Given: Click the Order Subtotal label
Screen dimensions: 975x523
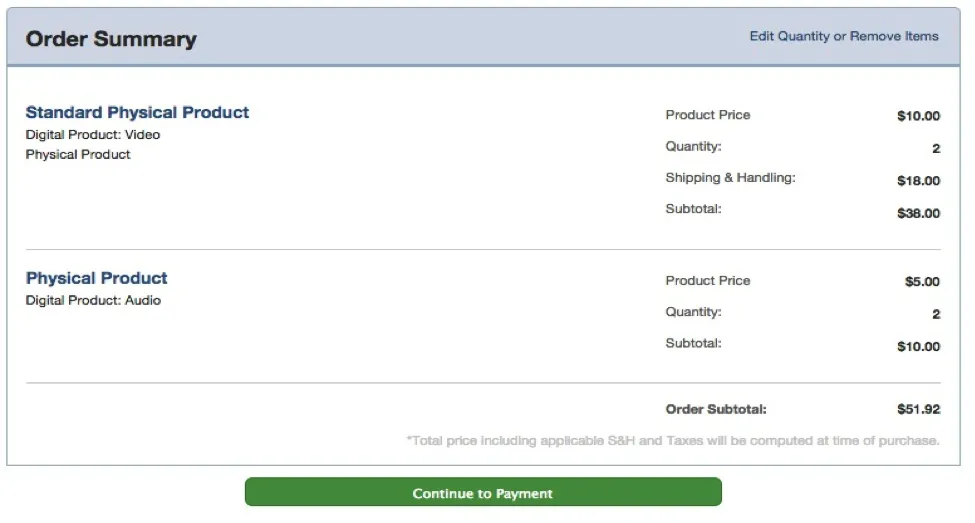Looking at the screenshot, I should pyautogui.click(x=716, y=409).
